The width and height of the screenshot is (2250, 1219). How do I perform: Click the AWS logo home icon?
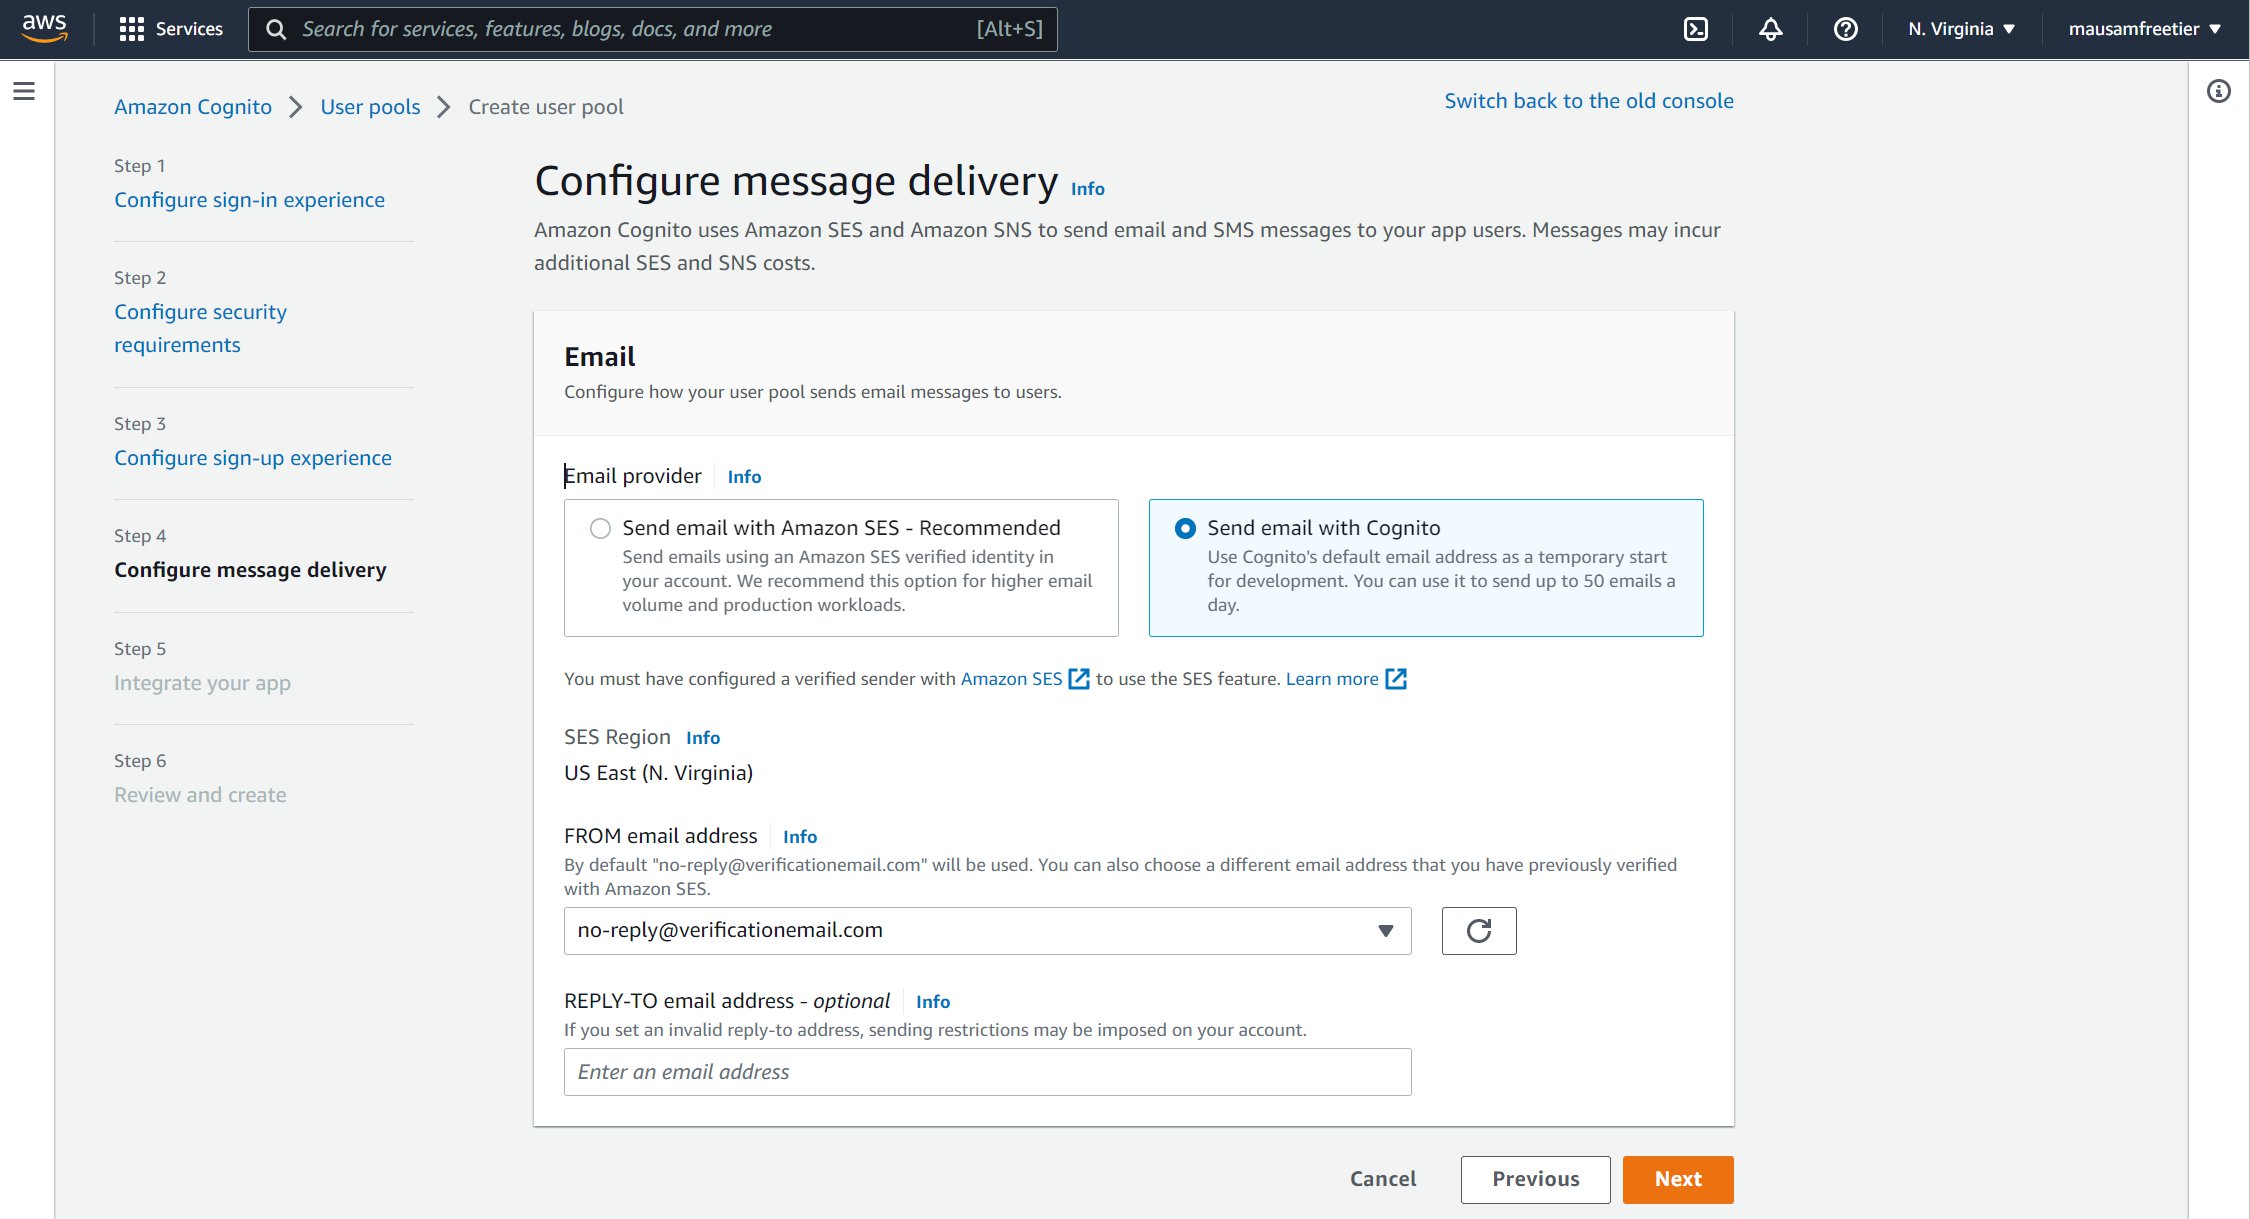45,28
